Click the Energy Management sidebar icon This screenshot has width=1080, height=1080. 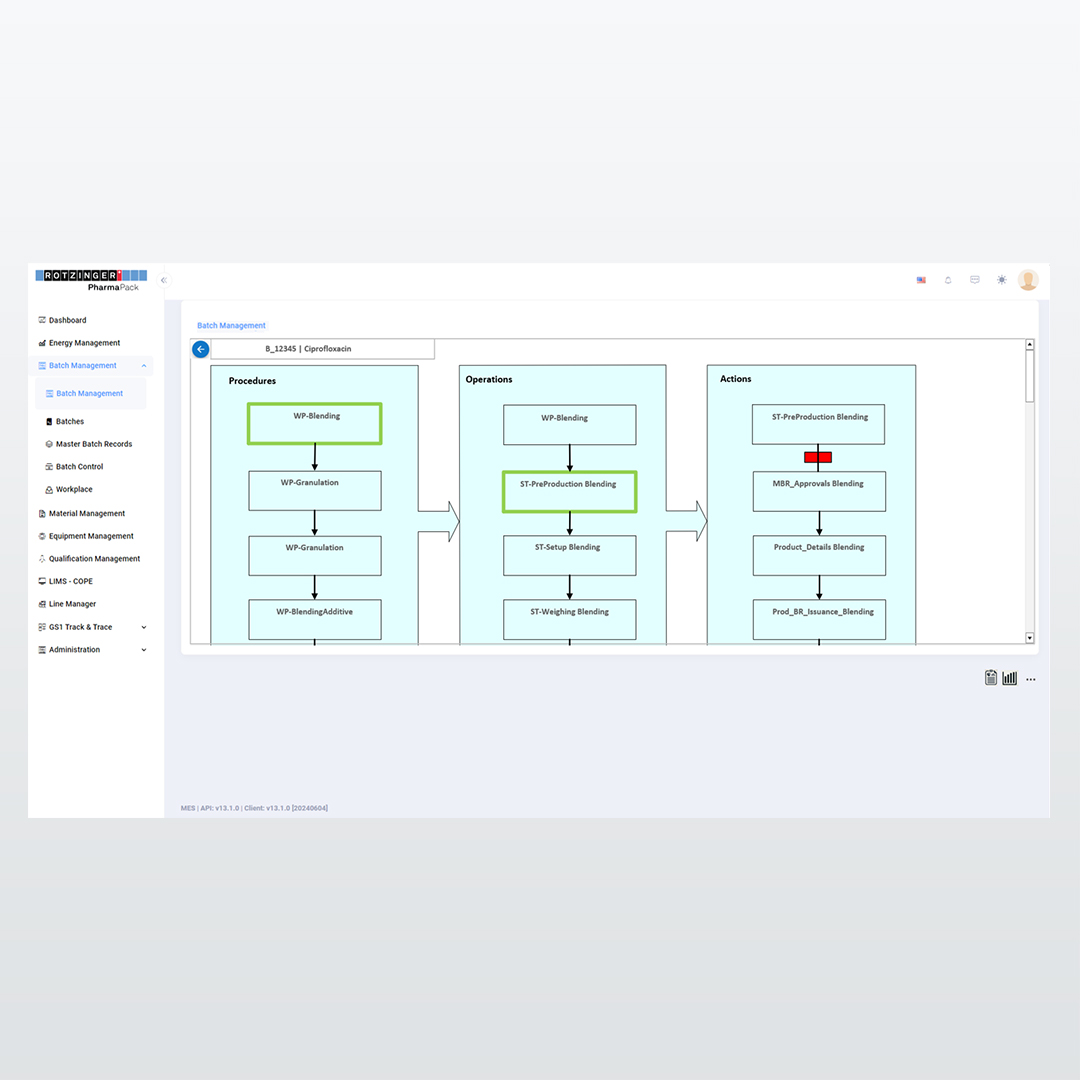[x=42, y=343]
